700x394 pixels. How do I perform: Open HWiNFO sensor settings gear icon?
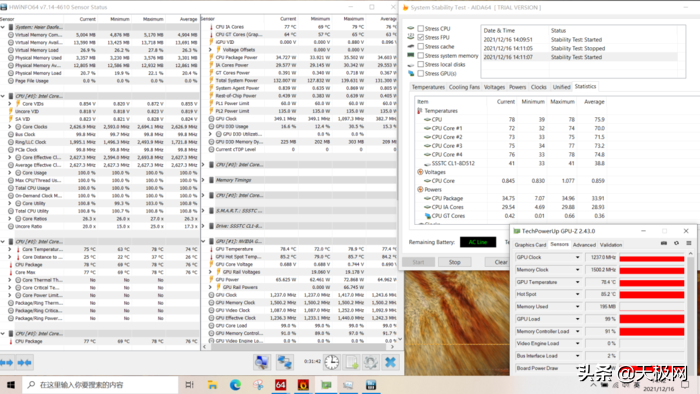(x=371, y=362)
